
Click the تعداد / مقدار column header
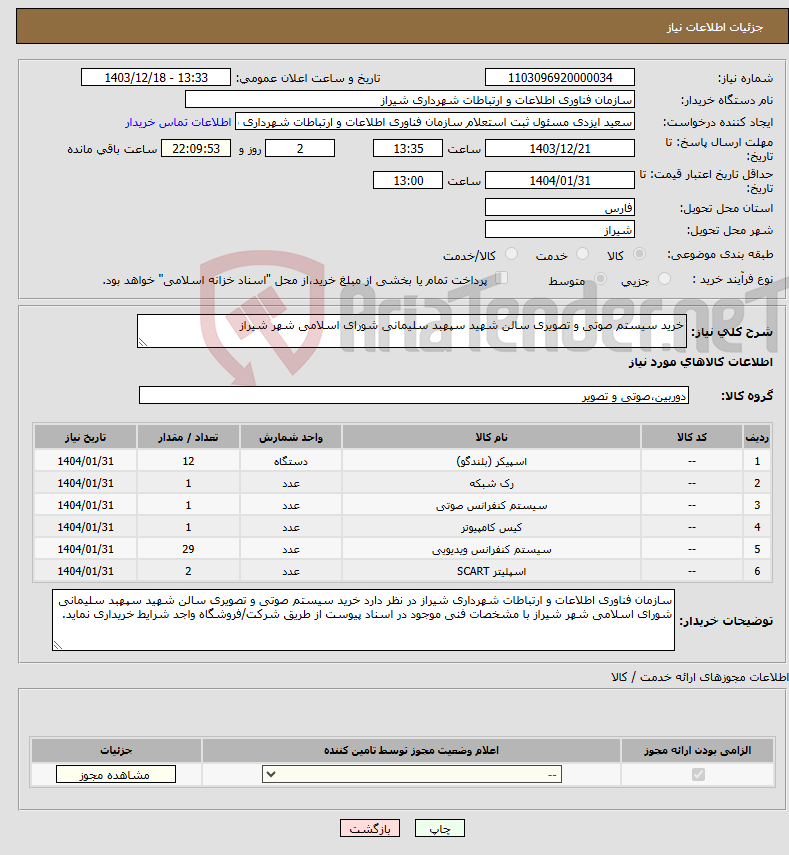[x=188, y=437]
